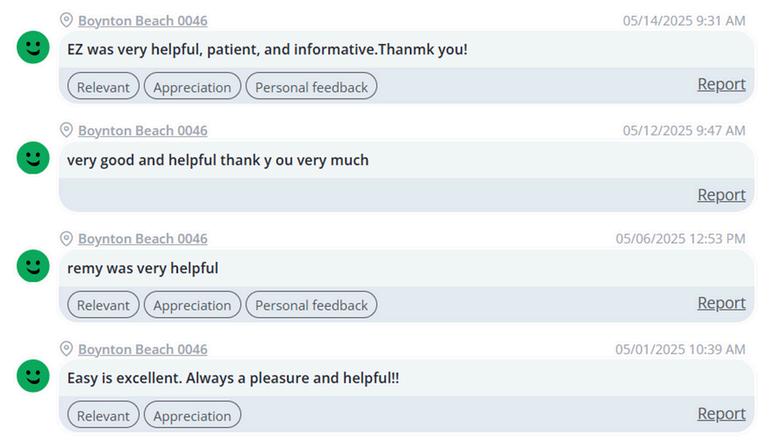Select the Personal feedback tag on the remy review

pyautogui.click(x=311, y=305)
